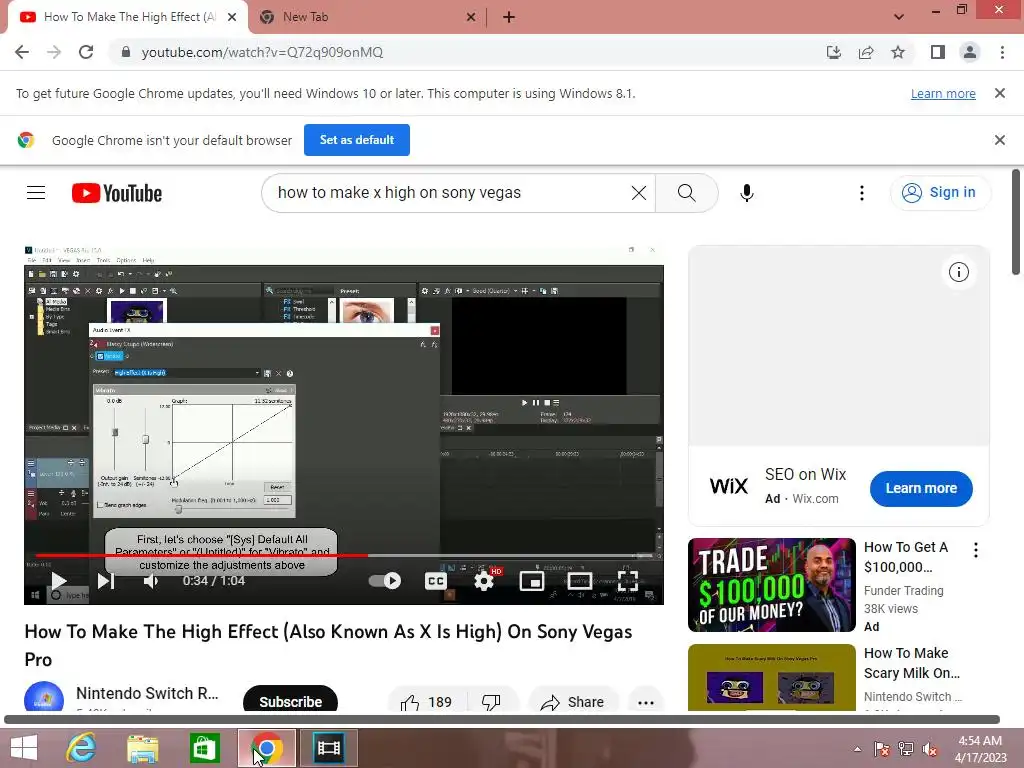1024x768 pixels.
Task: Launch Internet Explorer from taskbar
Action: click(82, 748)
